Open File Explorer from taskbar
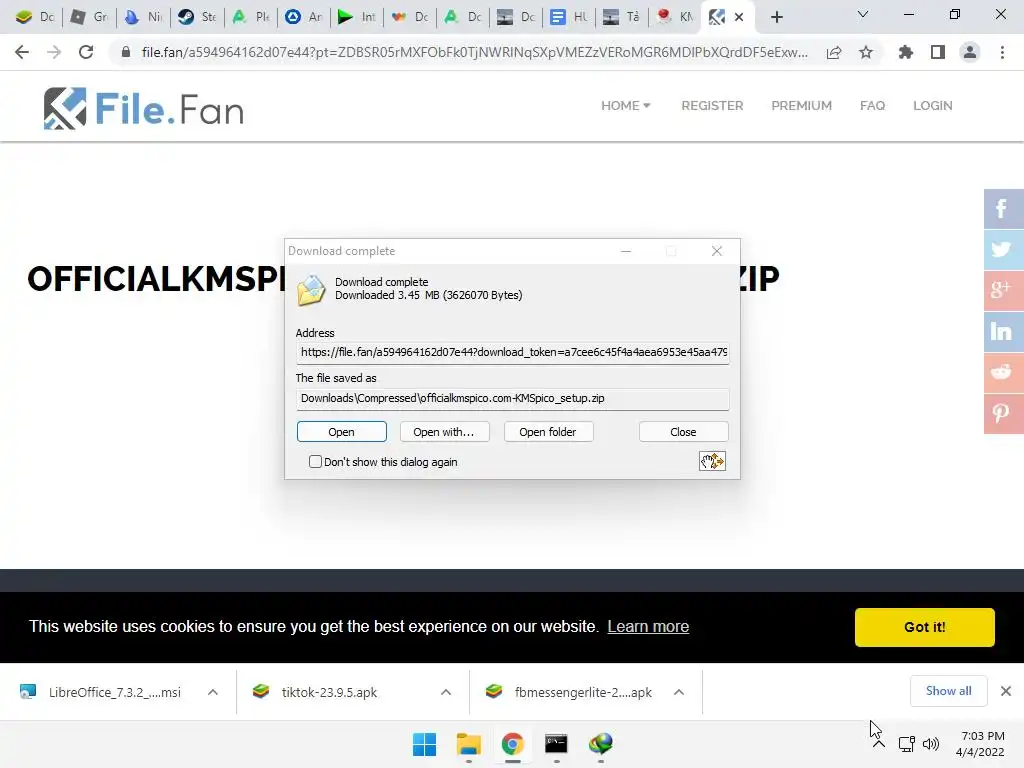The width and height of the screenshot is (1024, 768). 468,744
